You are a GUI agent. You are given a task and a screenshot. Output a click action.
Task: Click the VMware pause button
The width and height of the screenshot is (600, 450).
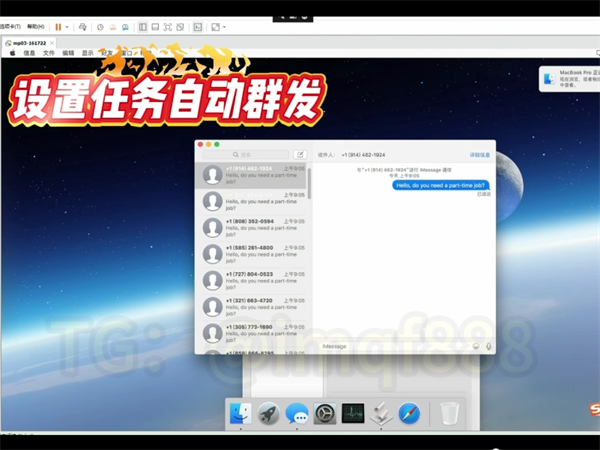[57, 27]
